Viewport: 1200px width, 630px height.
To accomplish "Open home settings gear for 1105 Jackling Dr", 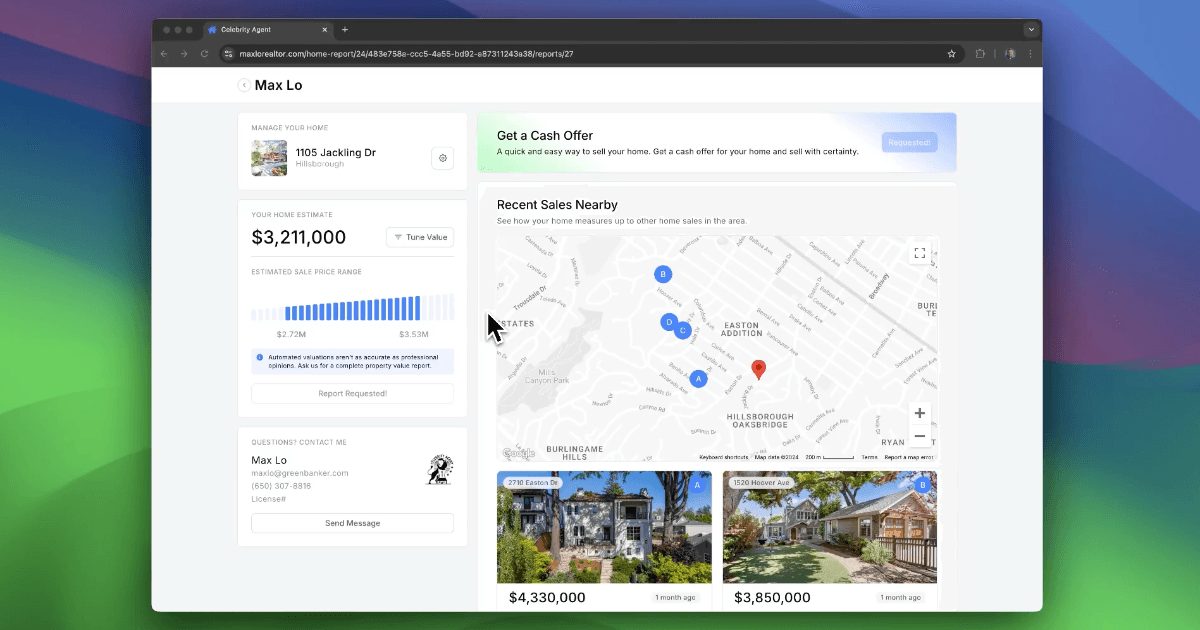I will pos(443,158).
